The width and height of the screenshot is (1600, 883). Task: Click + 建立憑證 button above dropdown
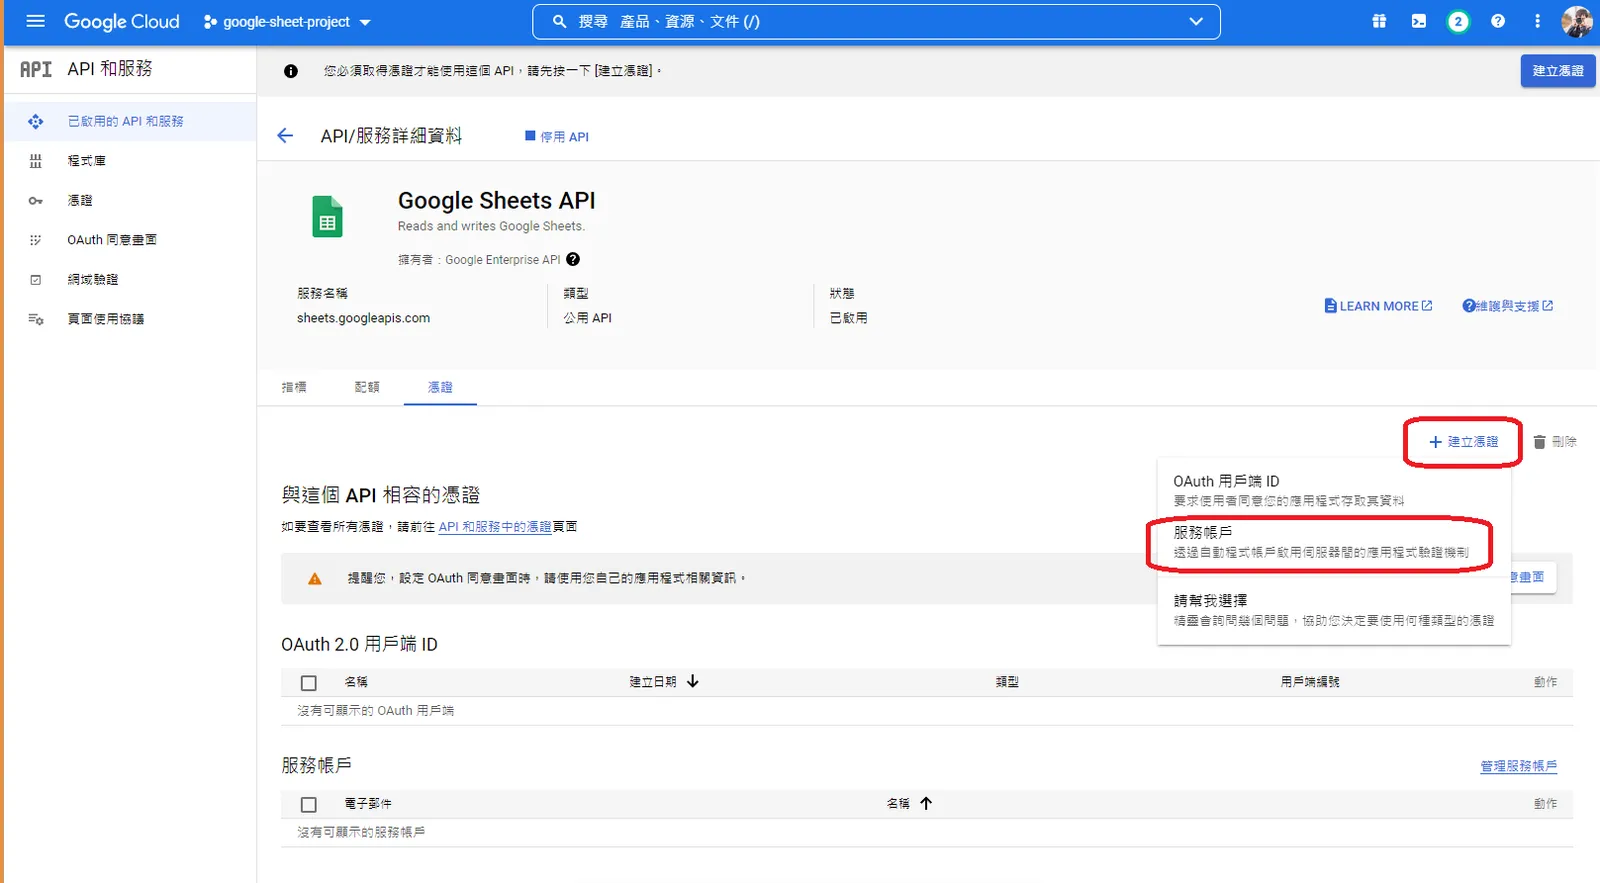[1463, 441]
